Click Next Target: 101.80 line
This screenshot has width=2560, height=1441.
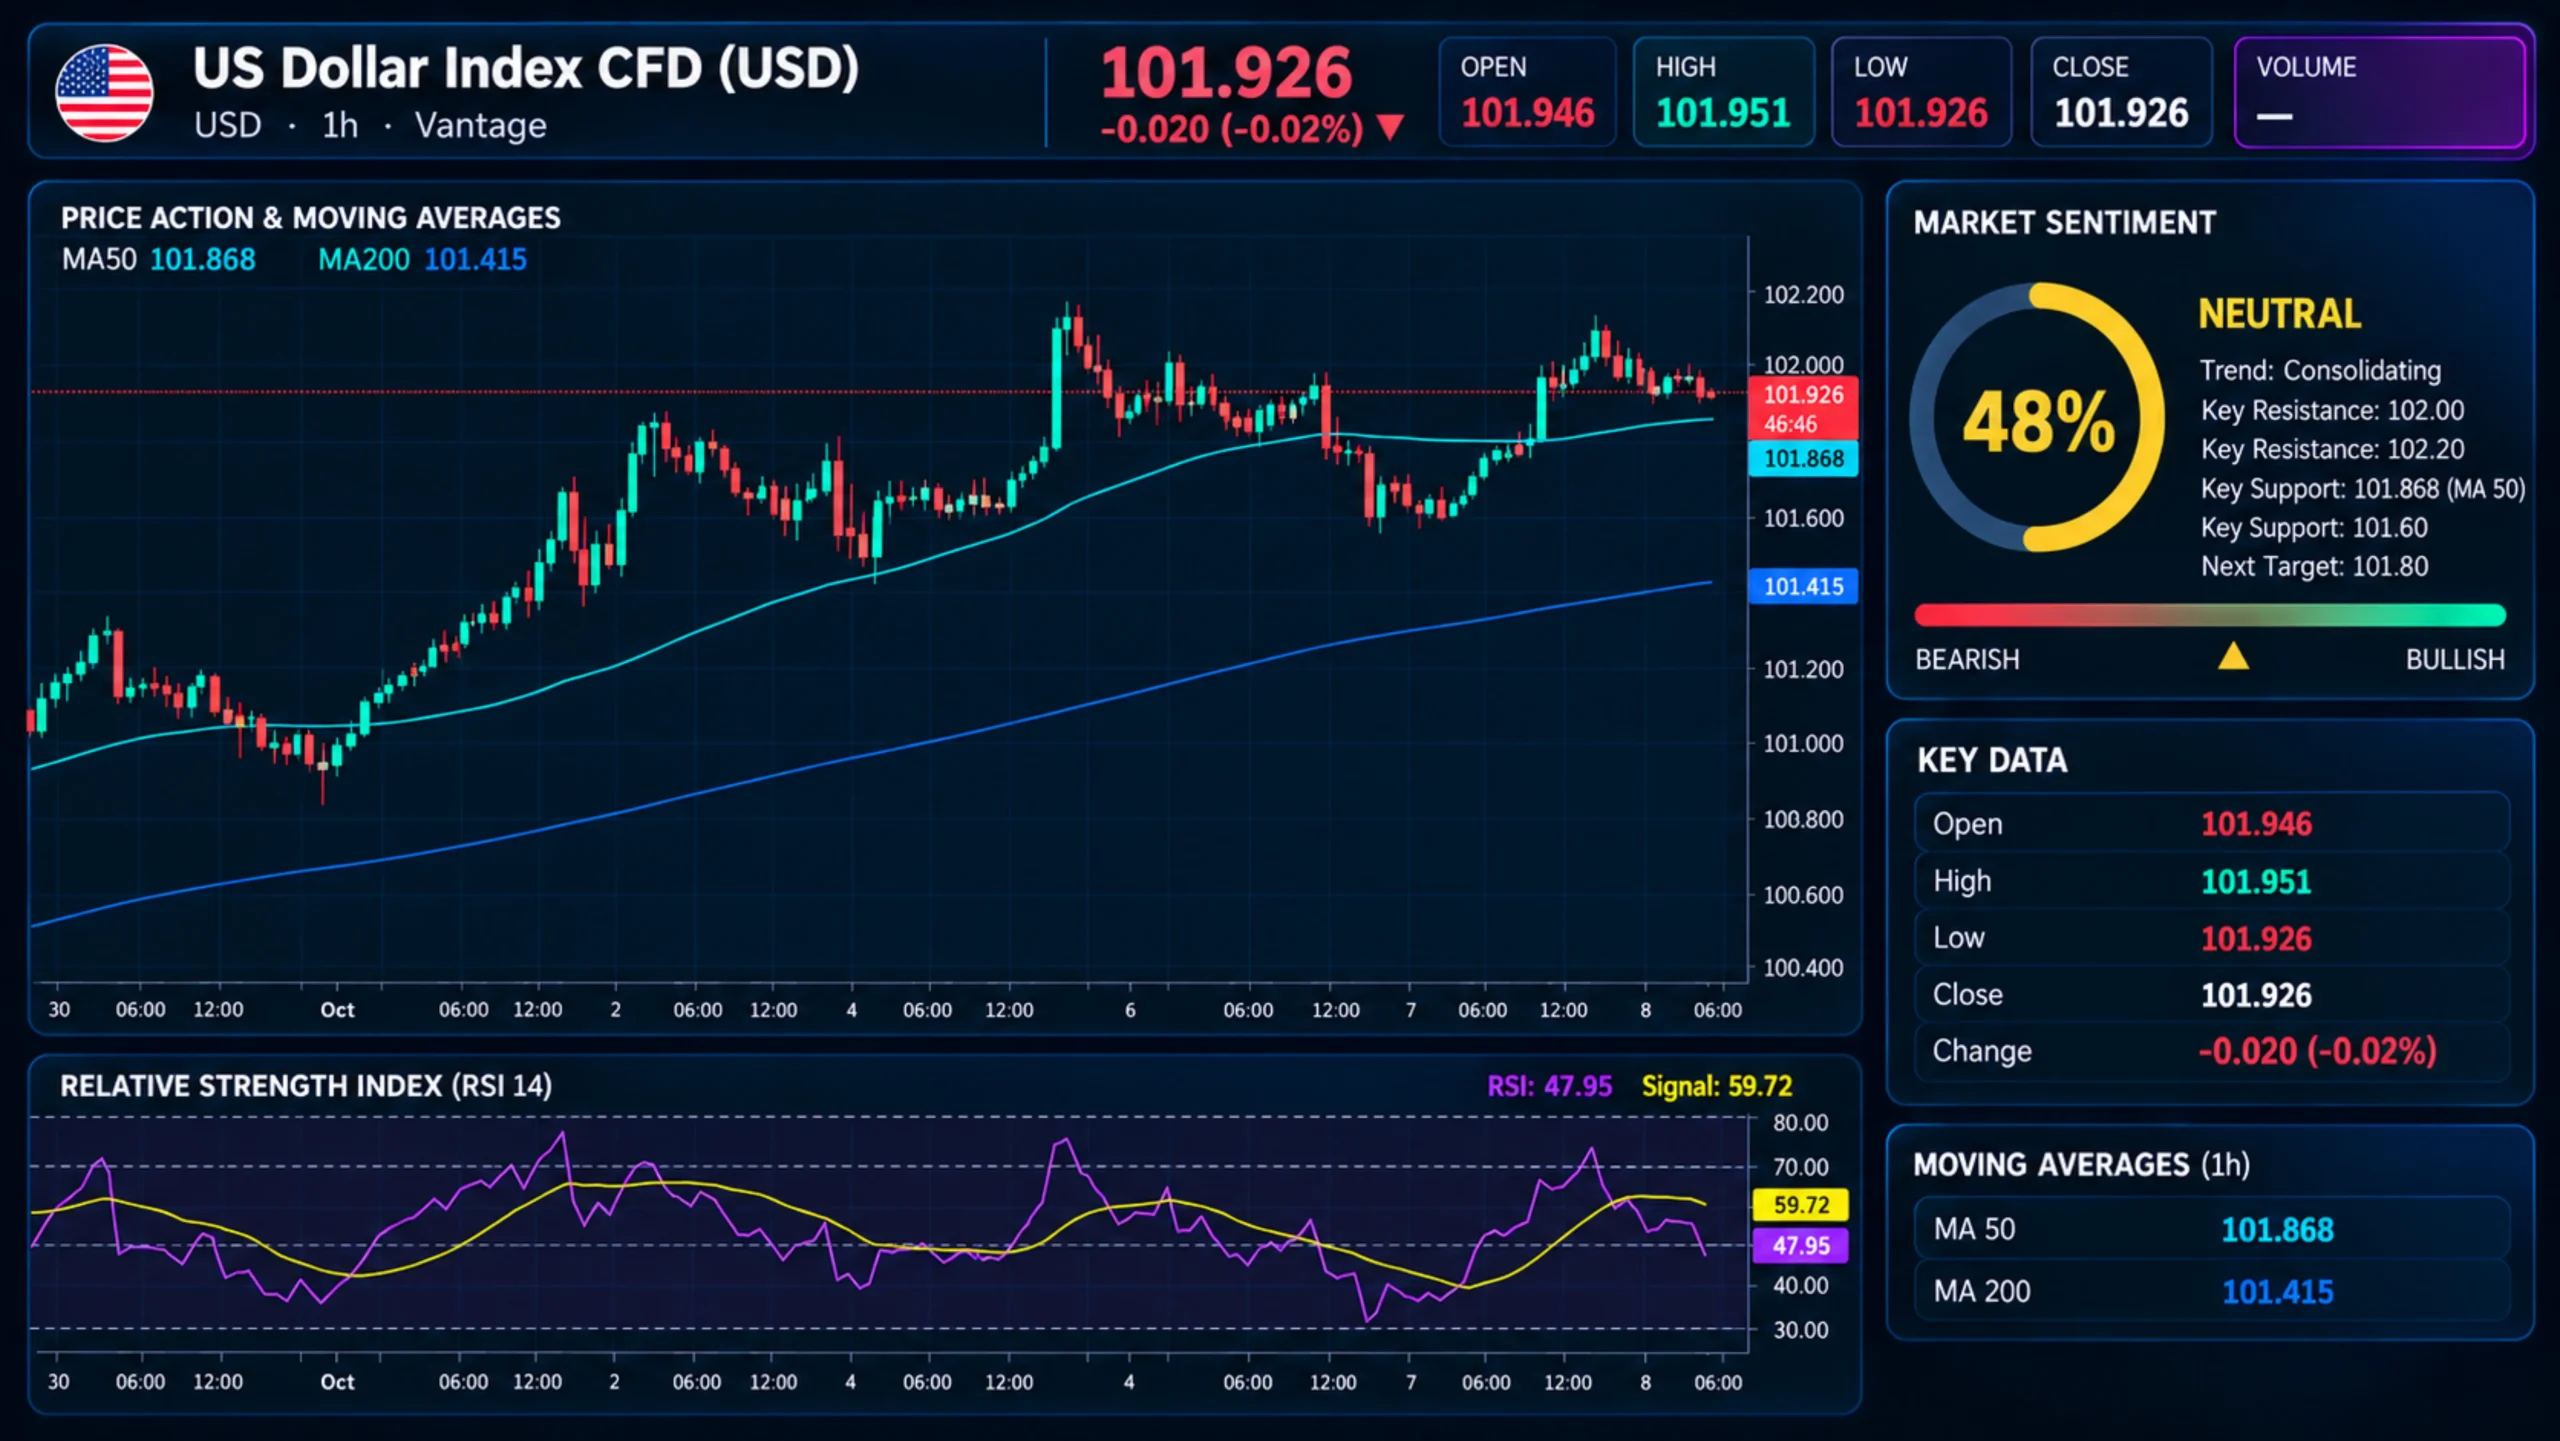pos(2314,567)
